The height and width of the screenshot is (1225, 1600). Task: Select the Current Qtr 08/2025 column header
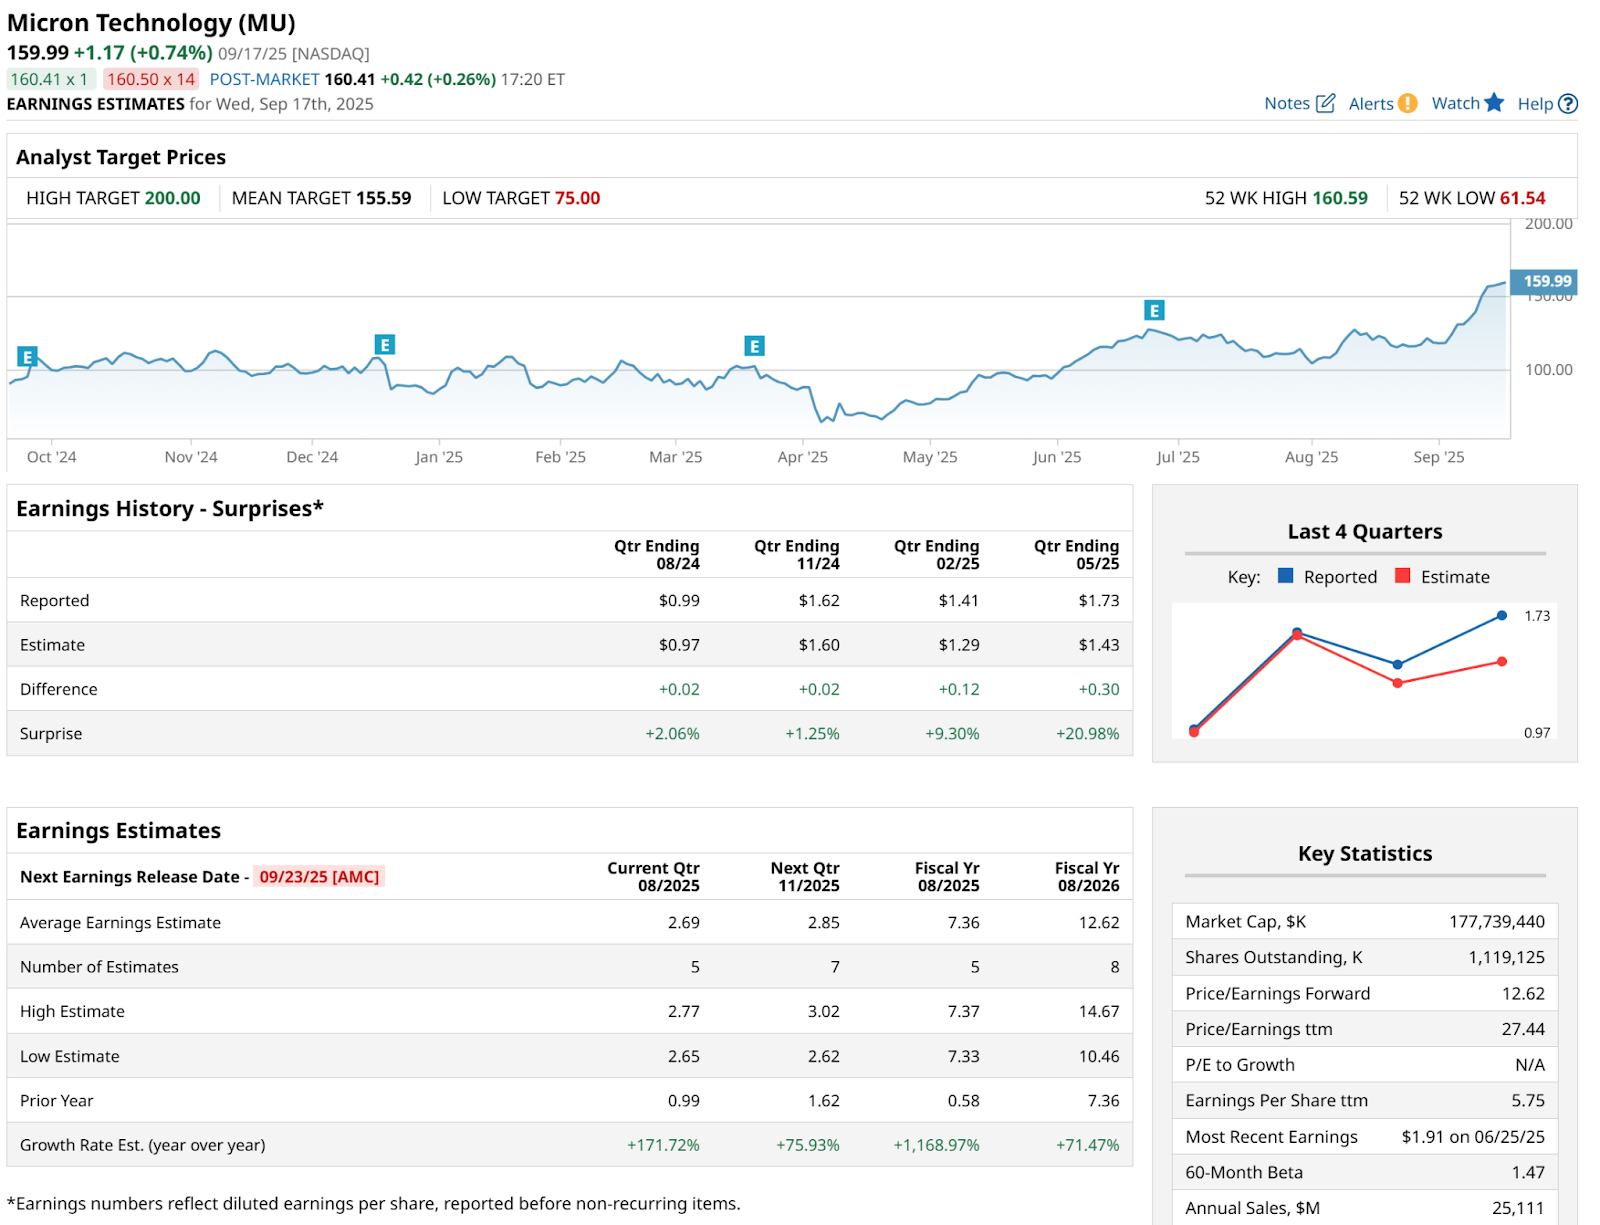pos(654,877)
